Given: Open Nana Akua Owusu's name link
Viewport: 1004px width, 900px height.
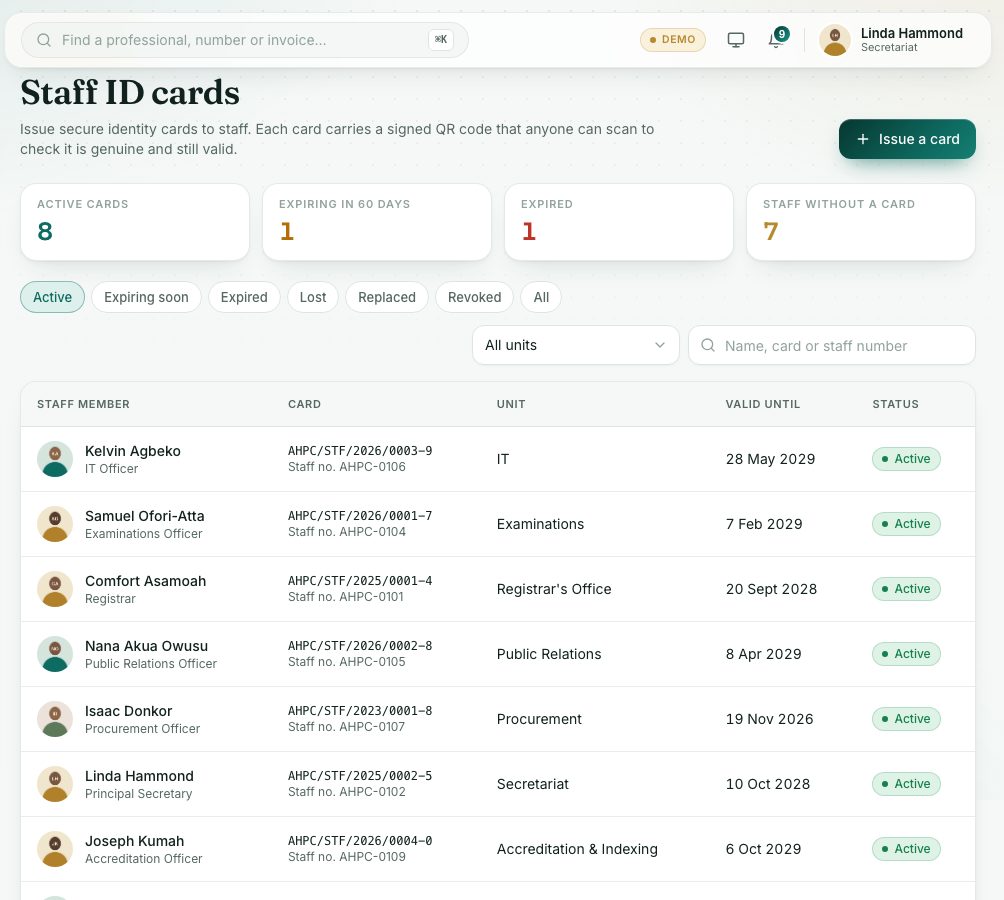Looking at the screenshot, I should tap(147, 646).
